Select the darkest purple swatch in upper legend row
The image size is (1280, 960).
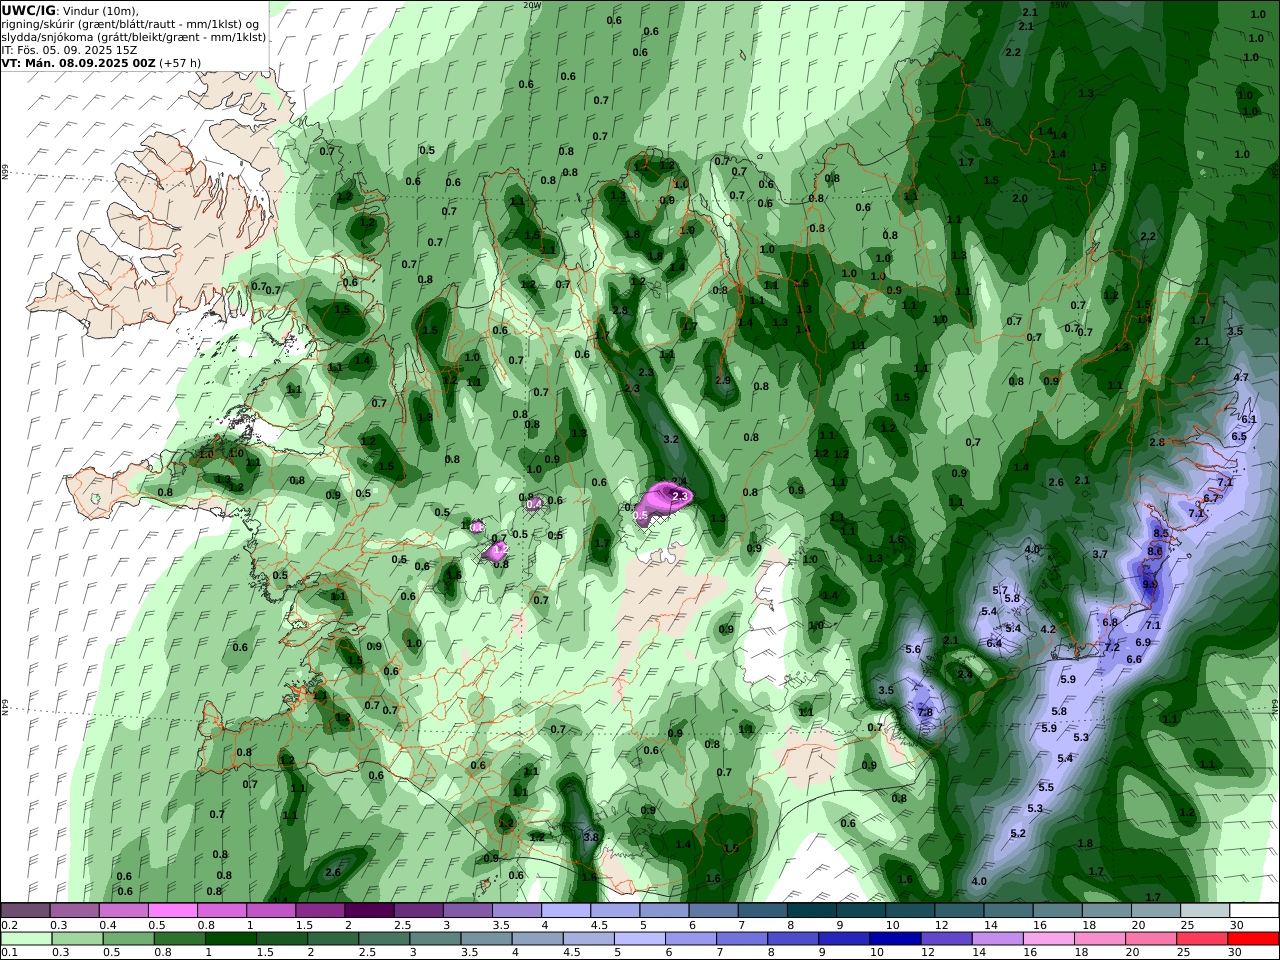click(x=369, y=910)
